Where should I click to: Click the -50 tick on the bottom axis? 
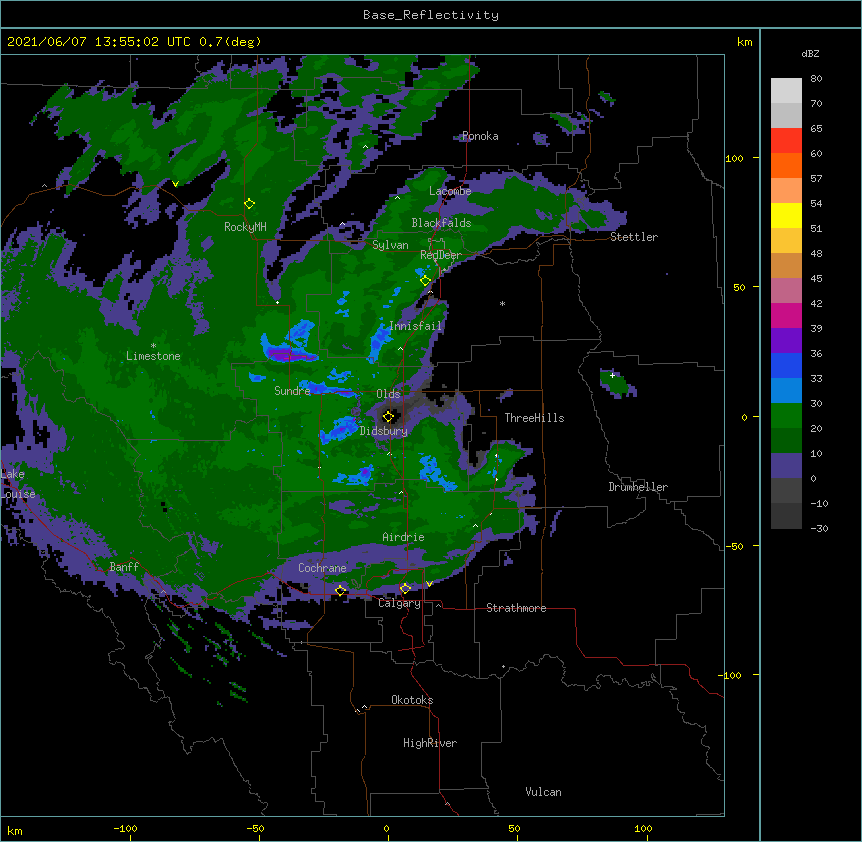click(x=255, y=828)
